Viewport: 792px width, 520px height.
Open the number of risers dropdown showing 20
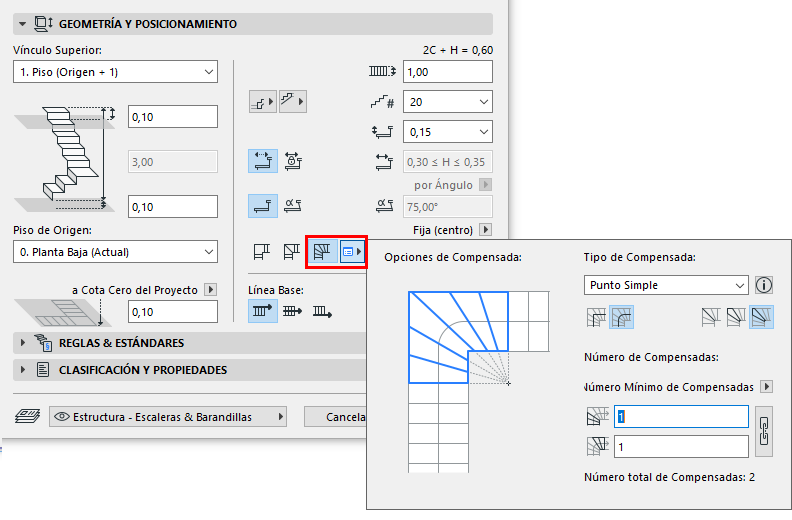448,102
